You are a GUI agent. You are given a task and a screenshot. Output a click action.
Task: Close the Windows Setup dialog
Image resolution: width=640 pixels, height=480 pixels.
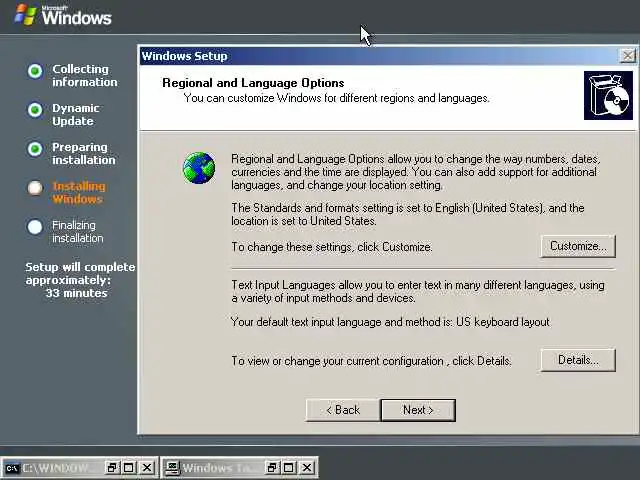point(627,56)
